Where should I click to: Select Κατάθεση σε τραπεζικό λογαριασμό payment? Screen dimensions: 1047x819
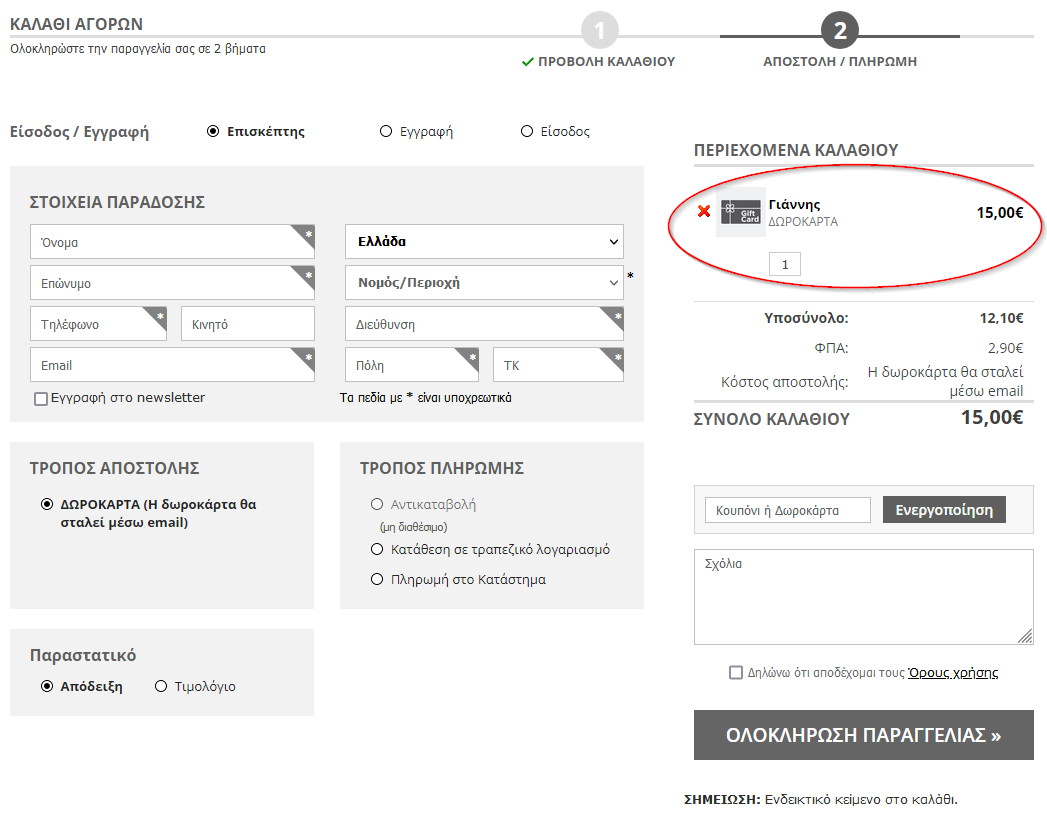tap(377, 549)
